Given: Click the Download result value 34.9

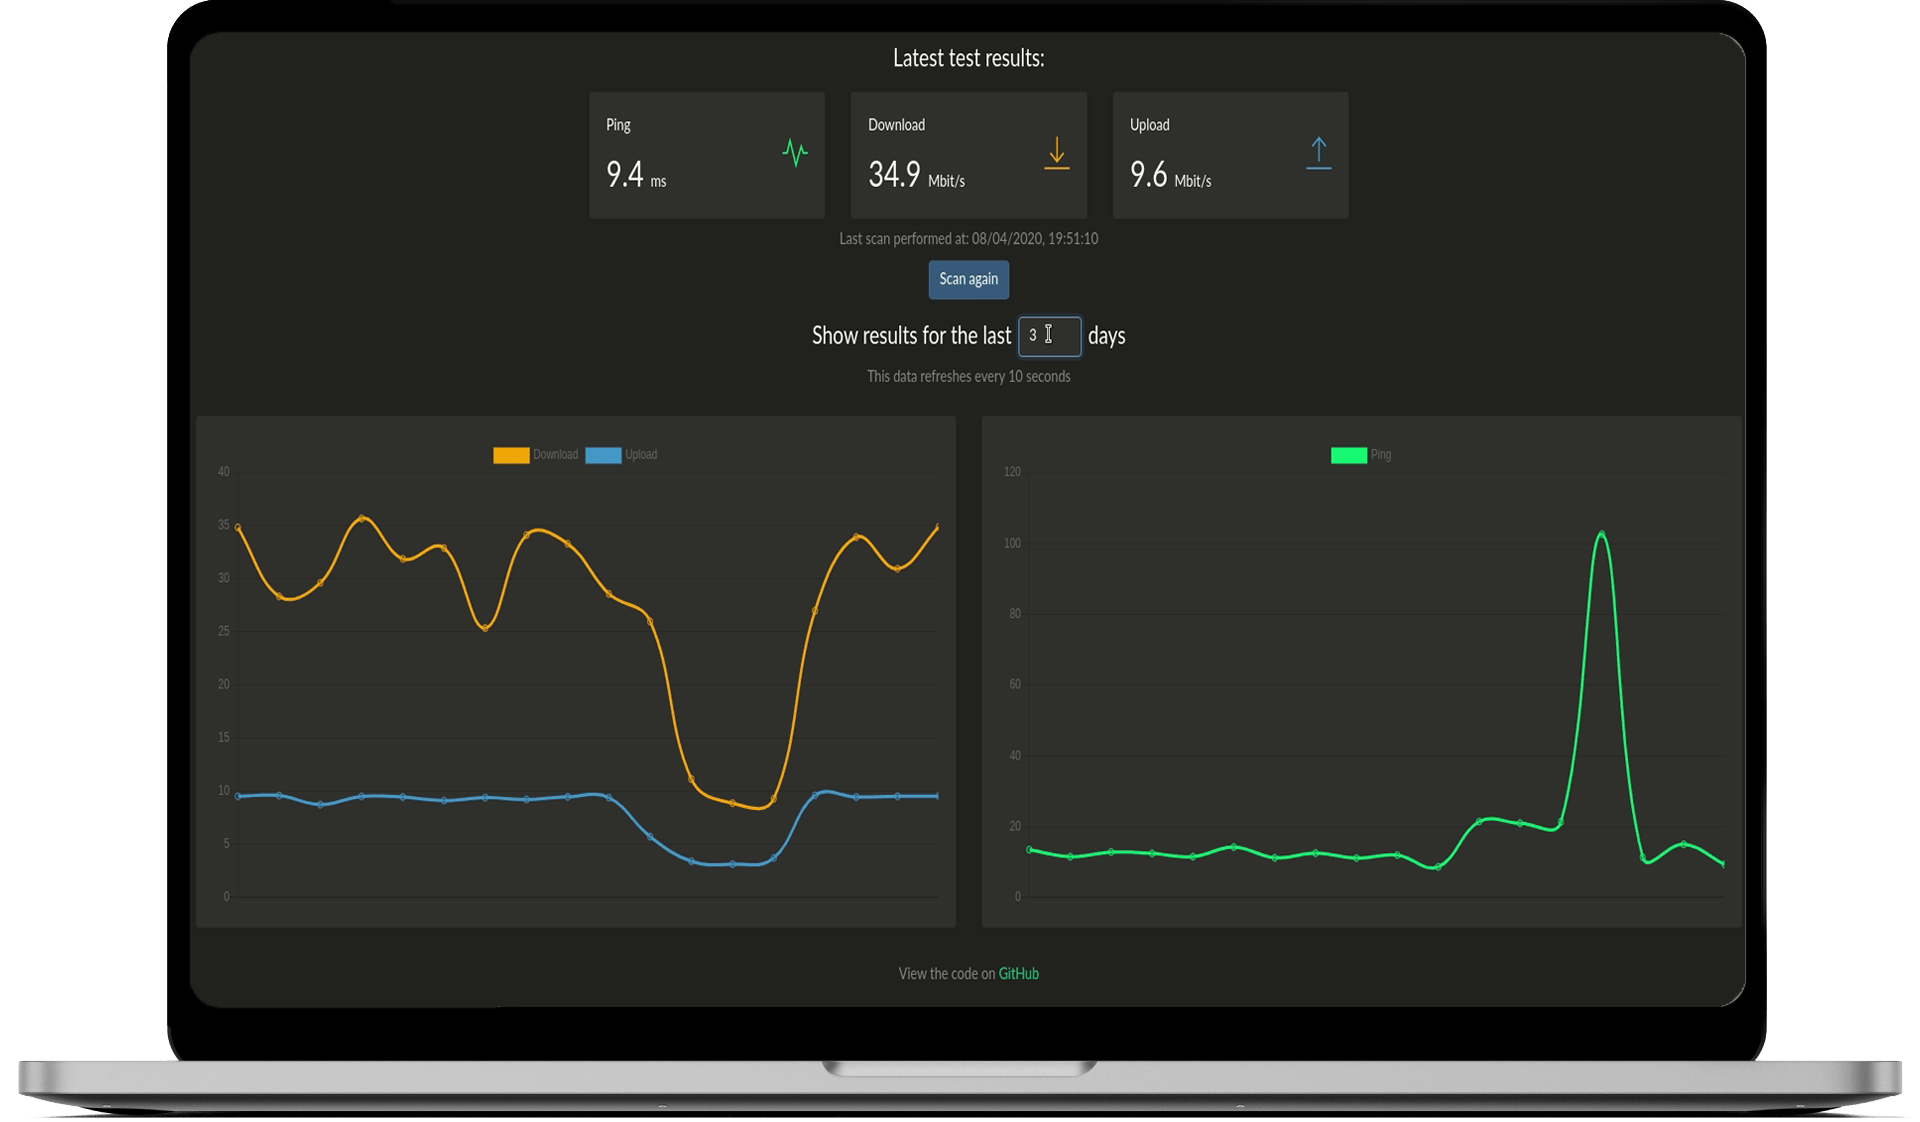Looking at the screenshot, I should (894, 175).
